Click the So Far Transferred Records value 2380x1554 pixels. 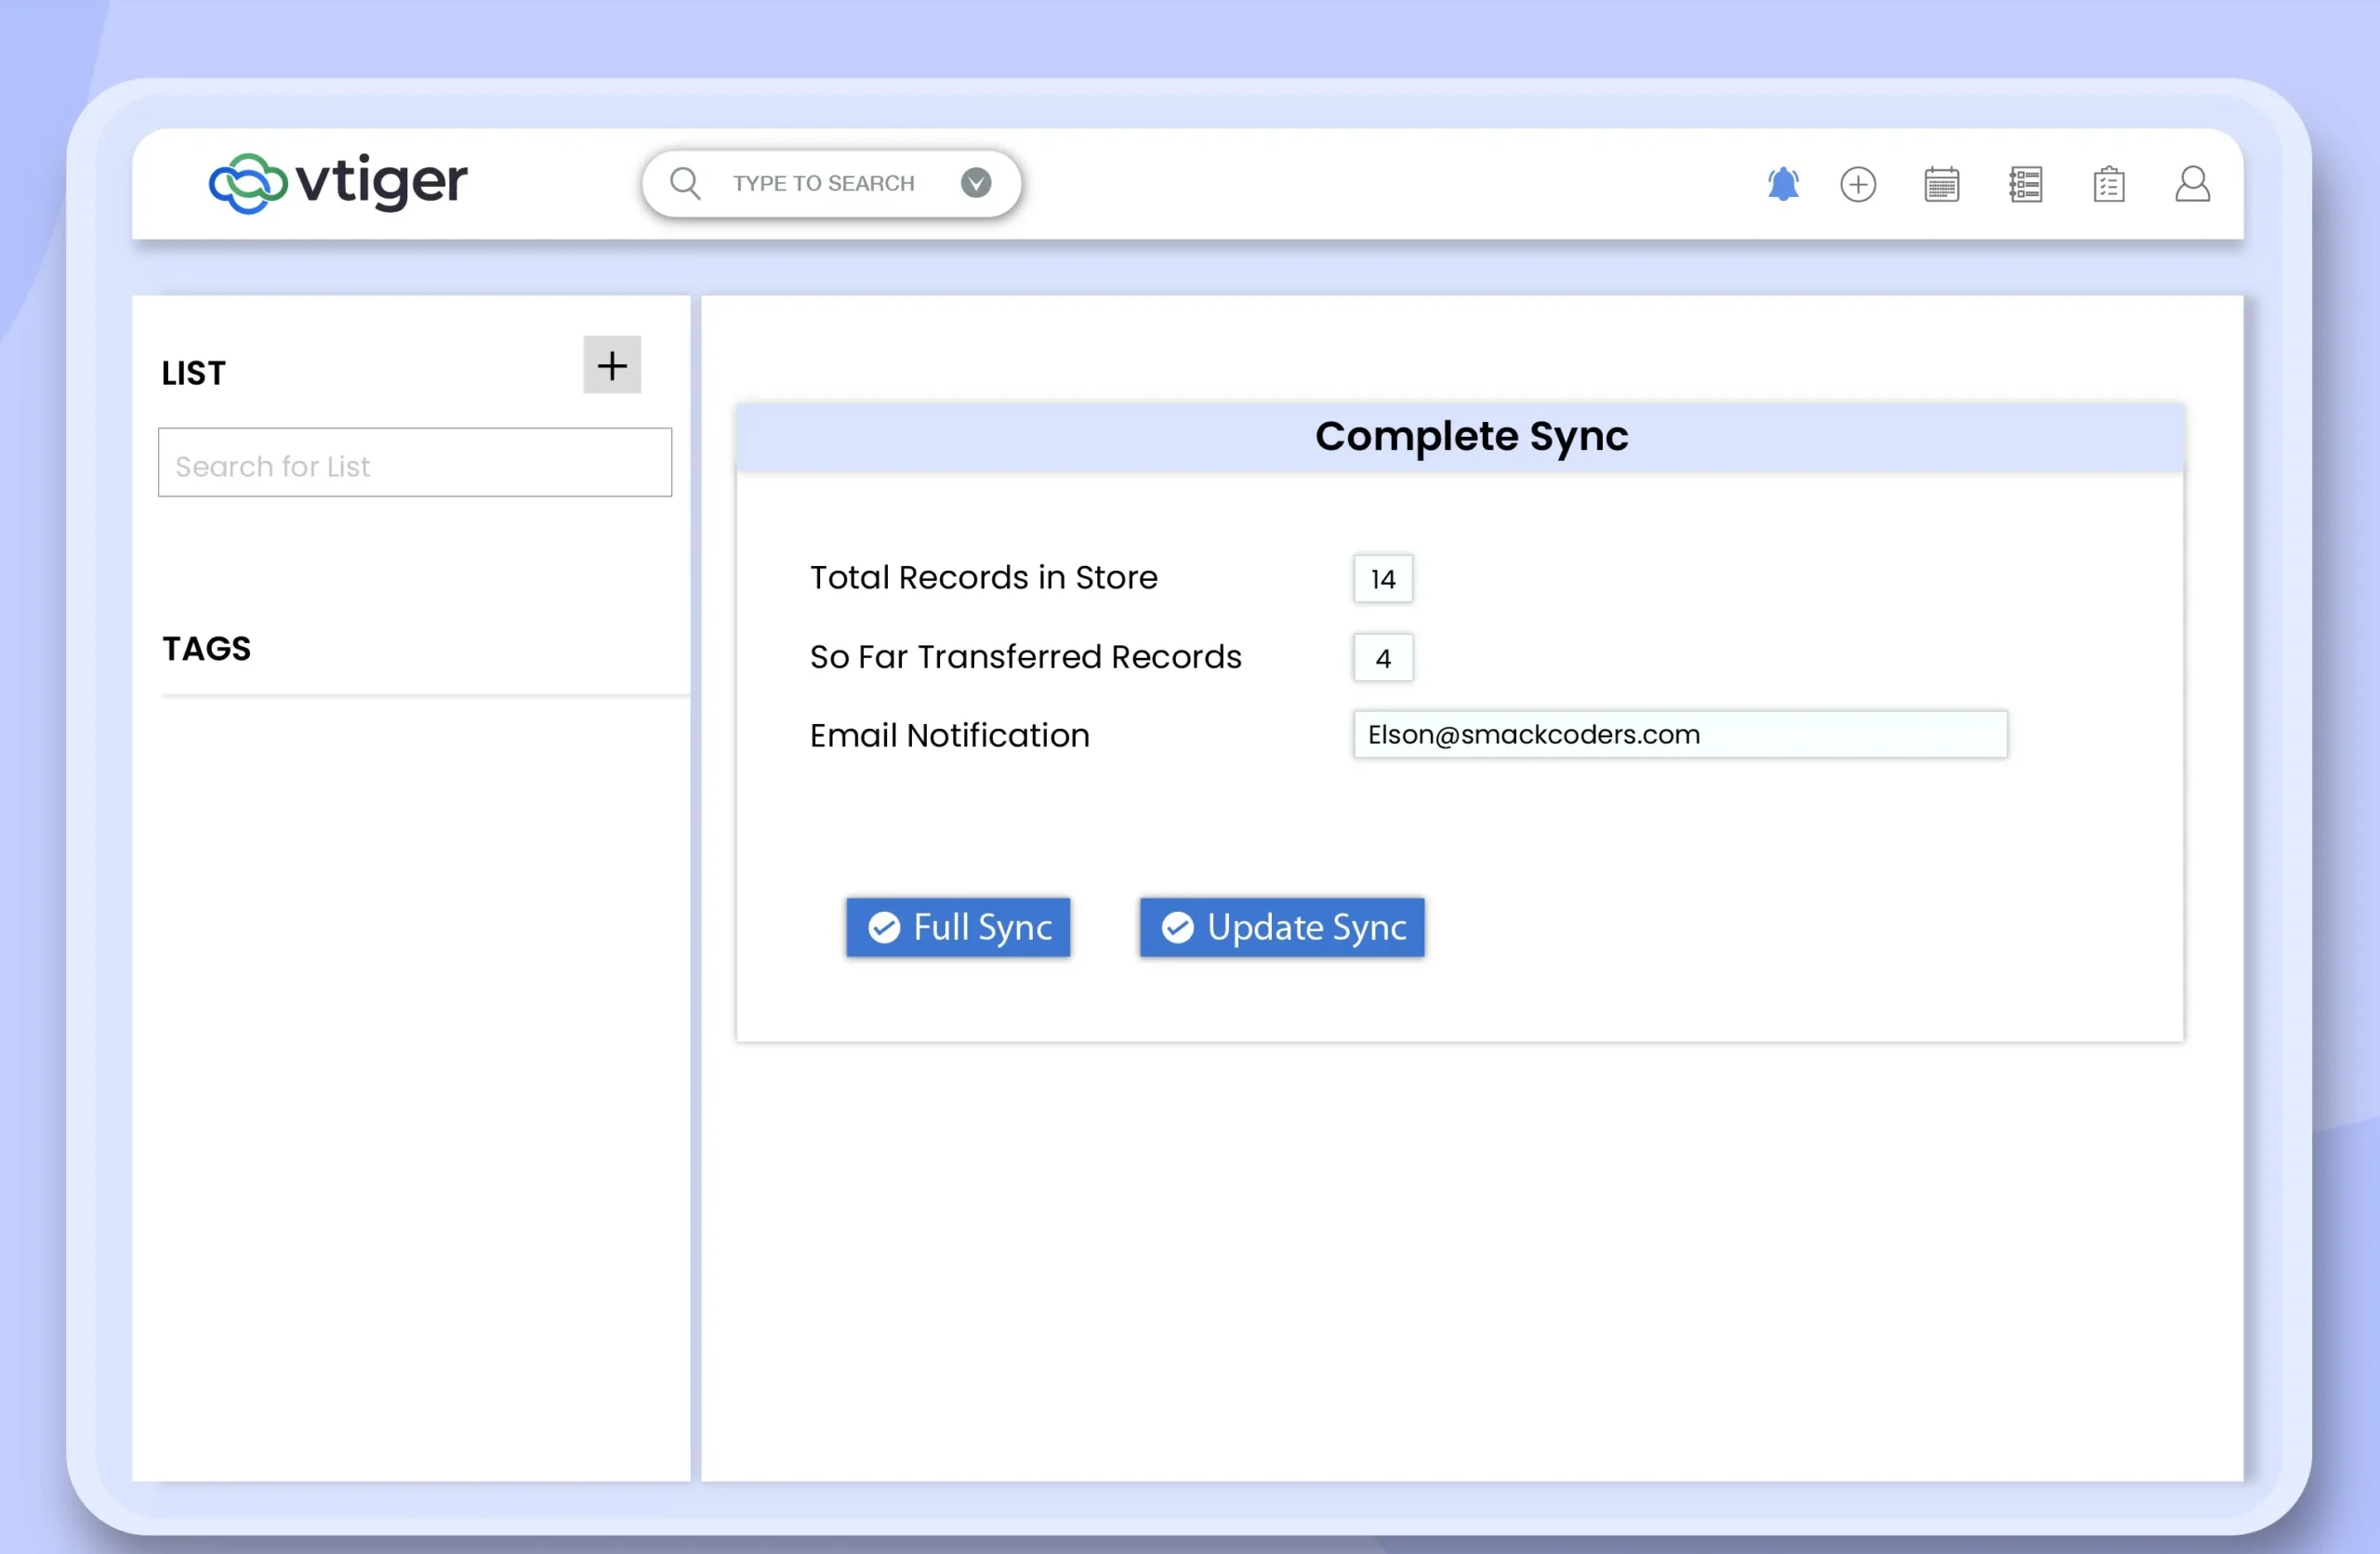tap(1383, 658)
